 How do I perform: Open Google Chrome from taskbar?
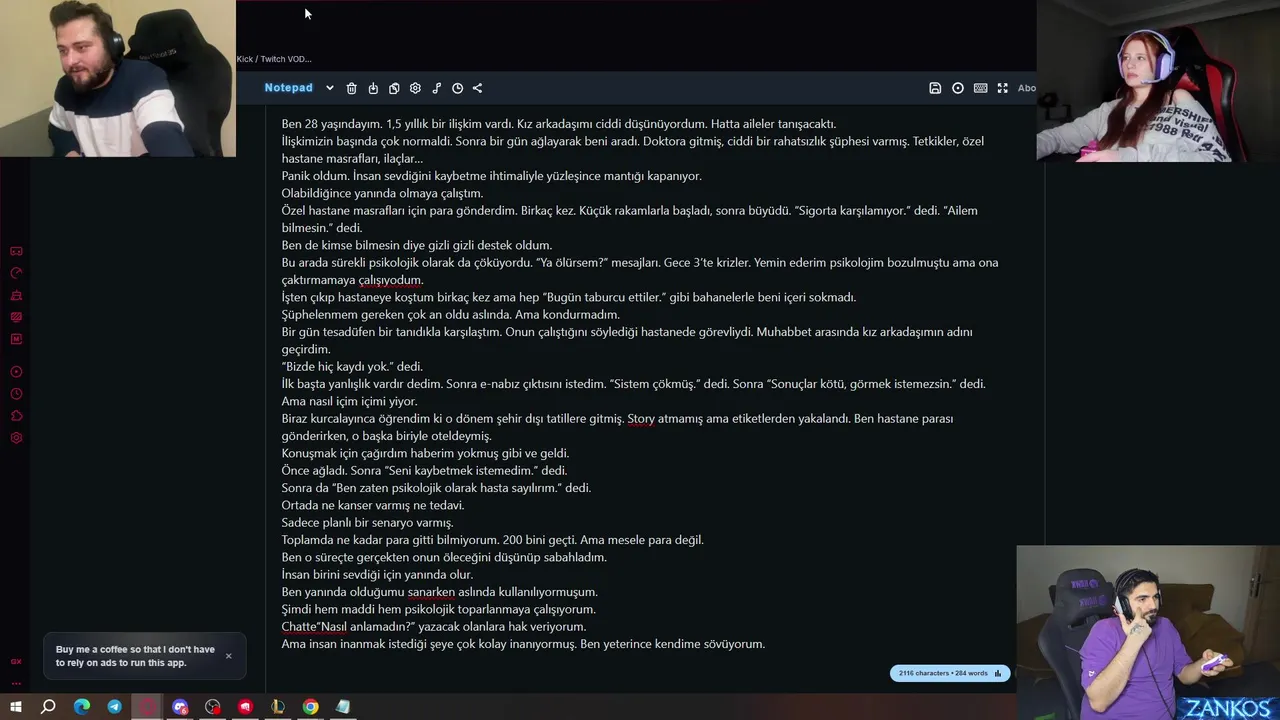tap(311, 707)
